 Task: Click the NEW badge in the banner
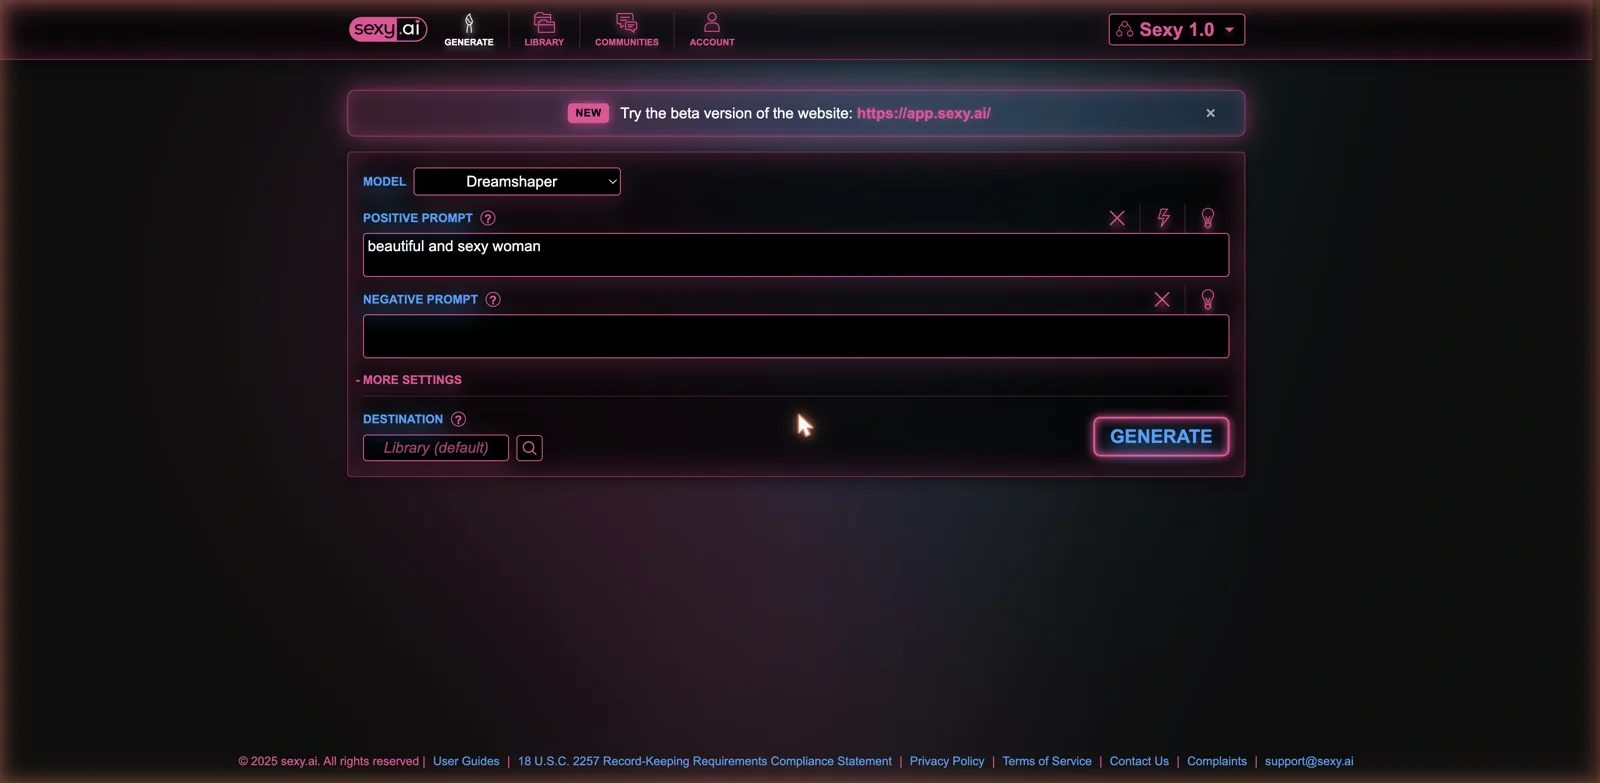[588, 113]
